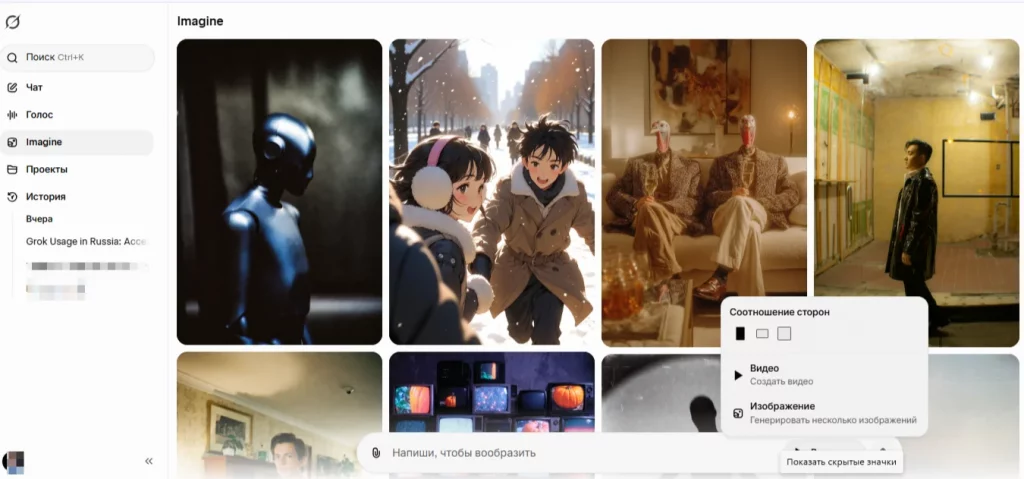Open the Grok Usage in Russia chat
The image size is (1024, 479).
pos(86,241)
